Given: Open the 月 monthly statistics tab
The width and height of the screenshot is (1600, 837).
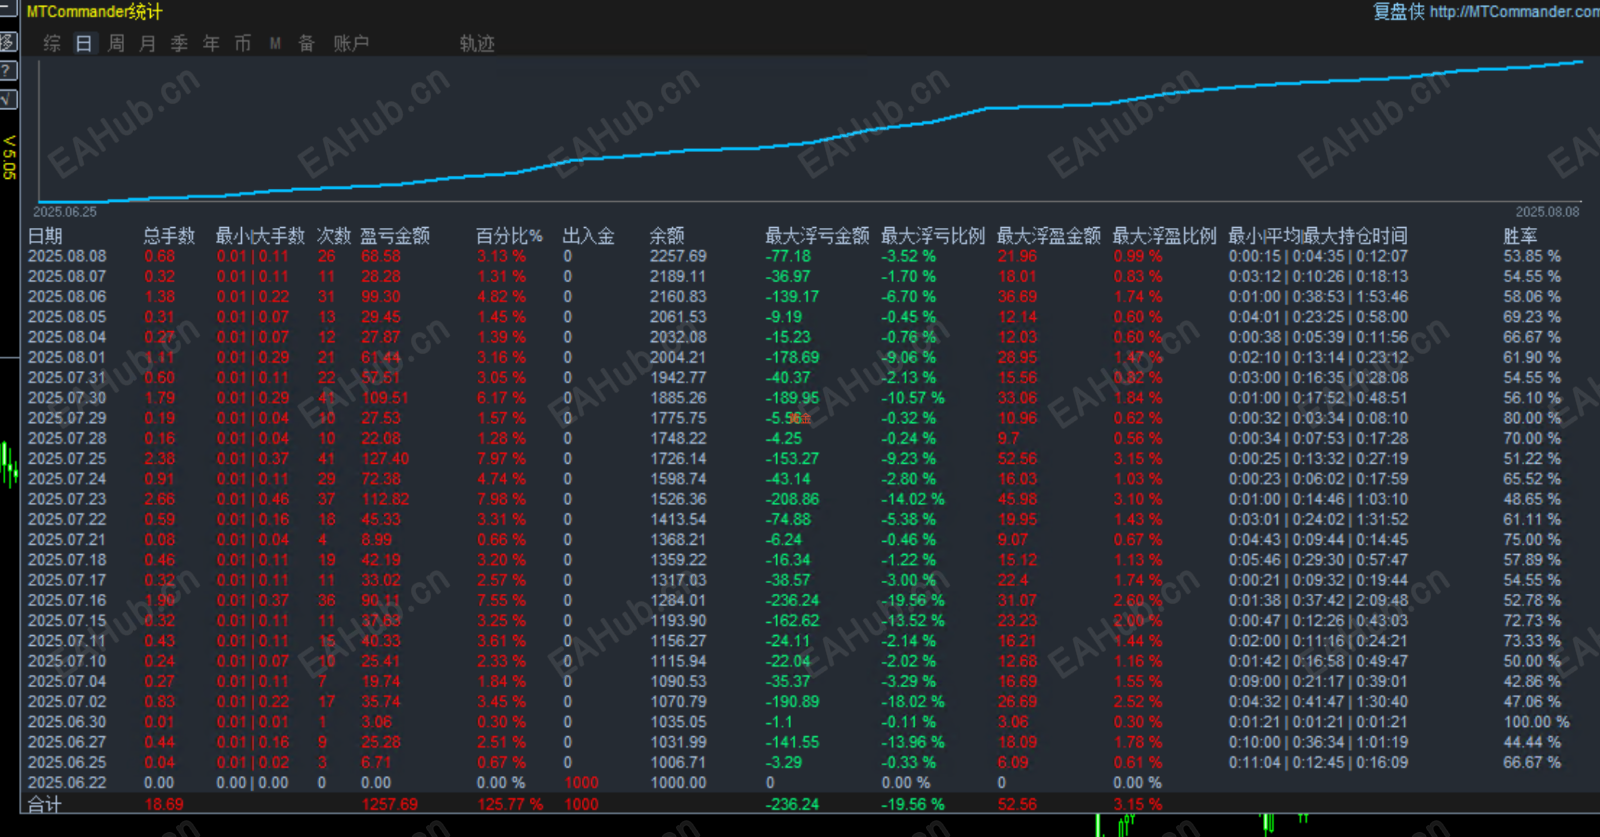Looking at the screenshot, I should 148,43.
